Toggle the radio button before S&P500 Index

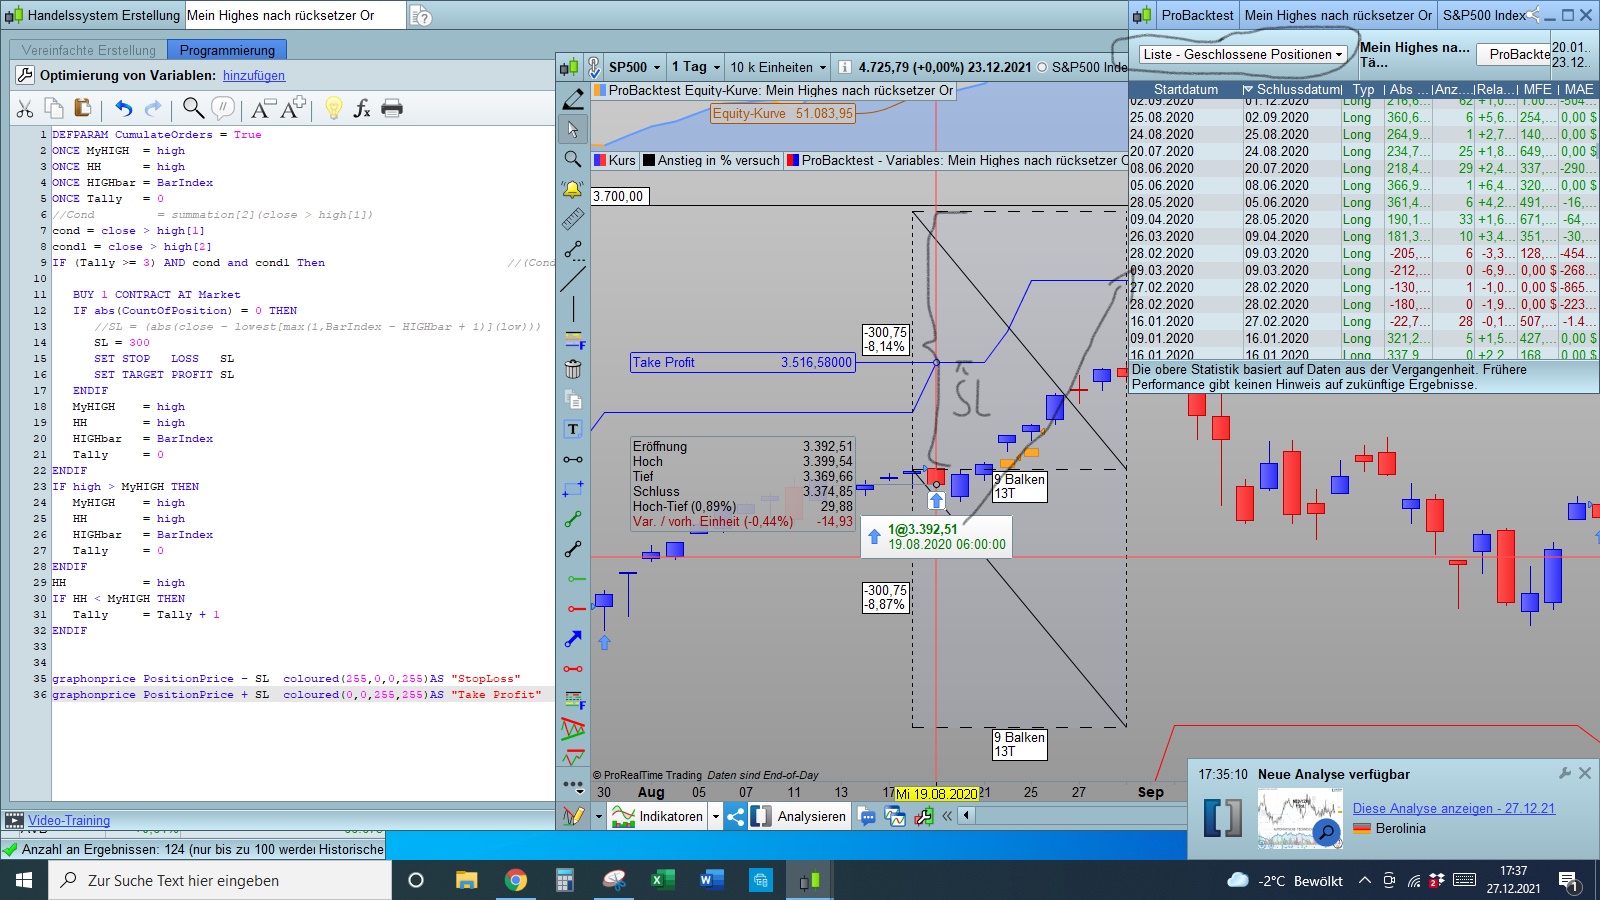pyautogui.click(x=1042, y=67)
